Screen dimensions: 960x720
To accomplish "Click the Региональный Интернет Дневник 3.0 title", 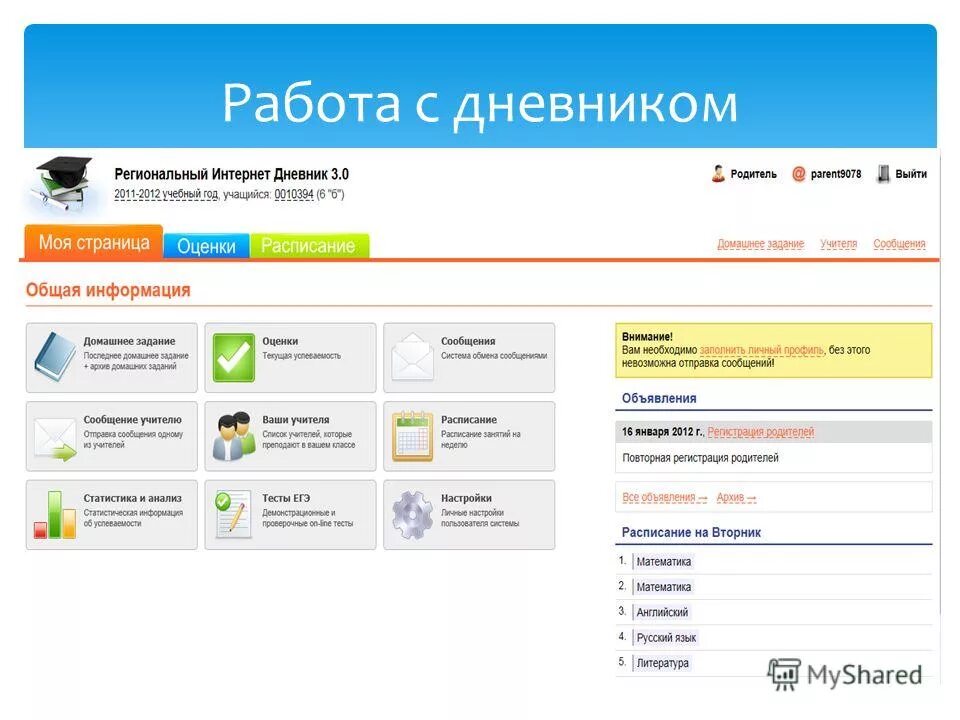I will coord(231,174).
